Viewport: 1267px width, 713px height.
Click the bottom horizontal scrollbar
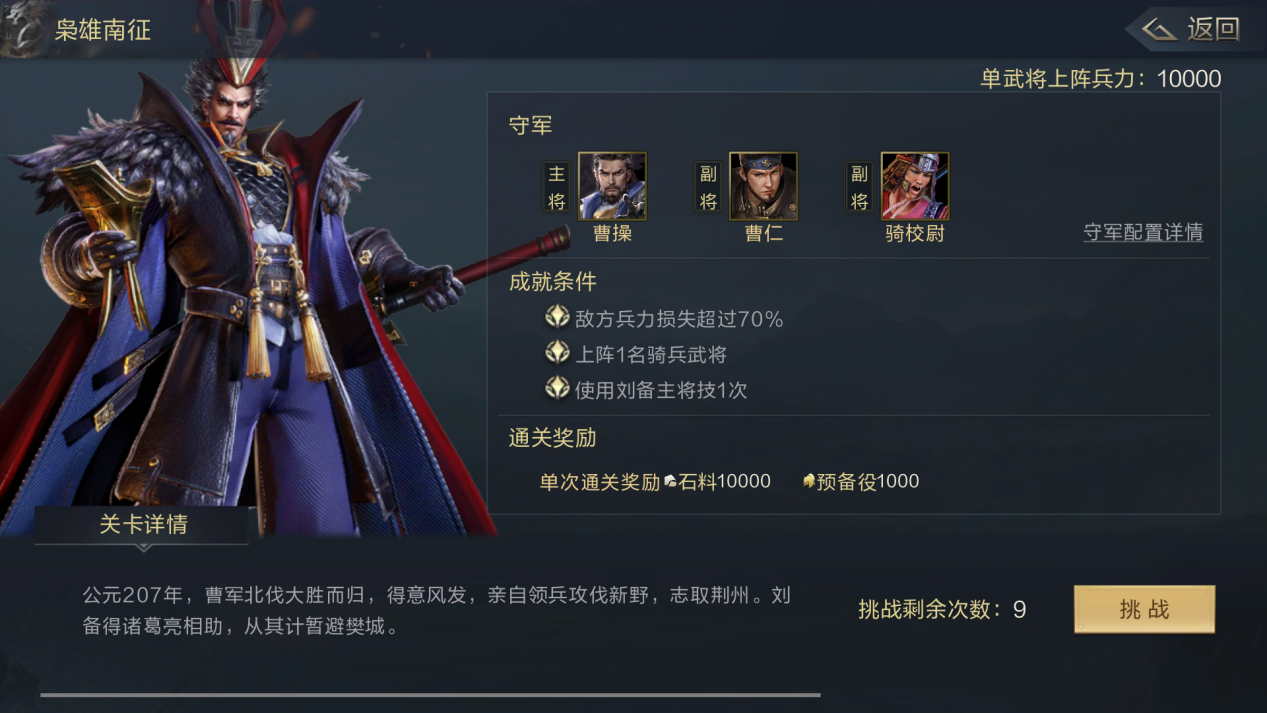click(430, 694)
